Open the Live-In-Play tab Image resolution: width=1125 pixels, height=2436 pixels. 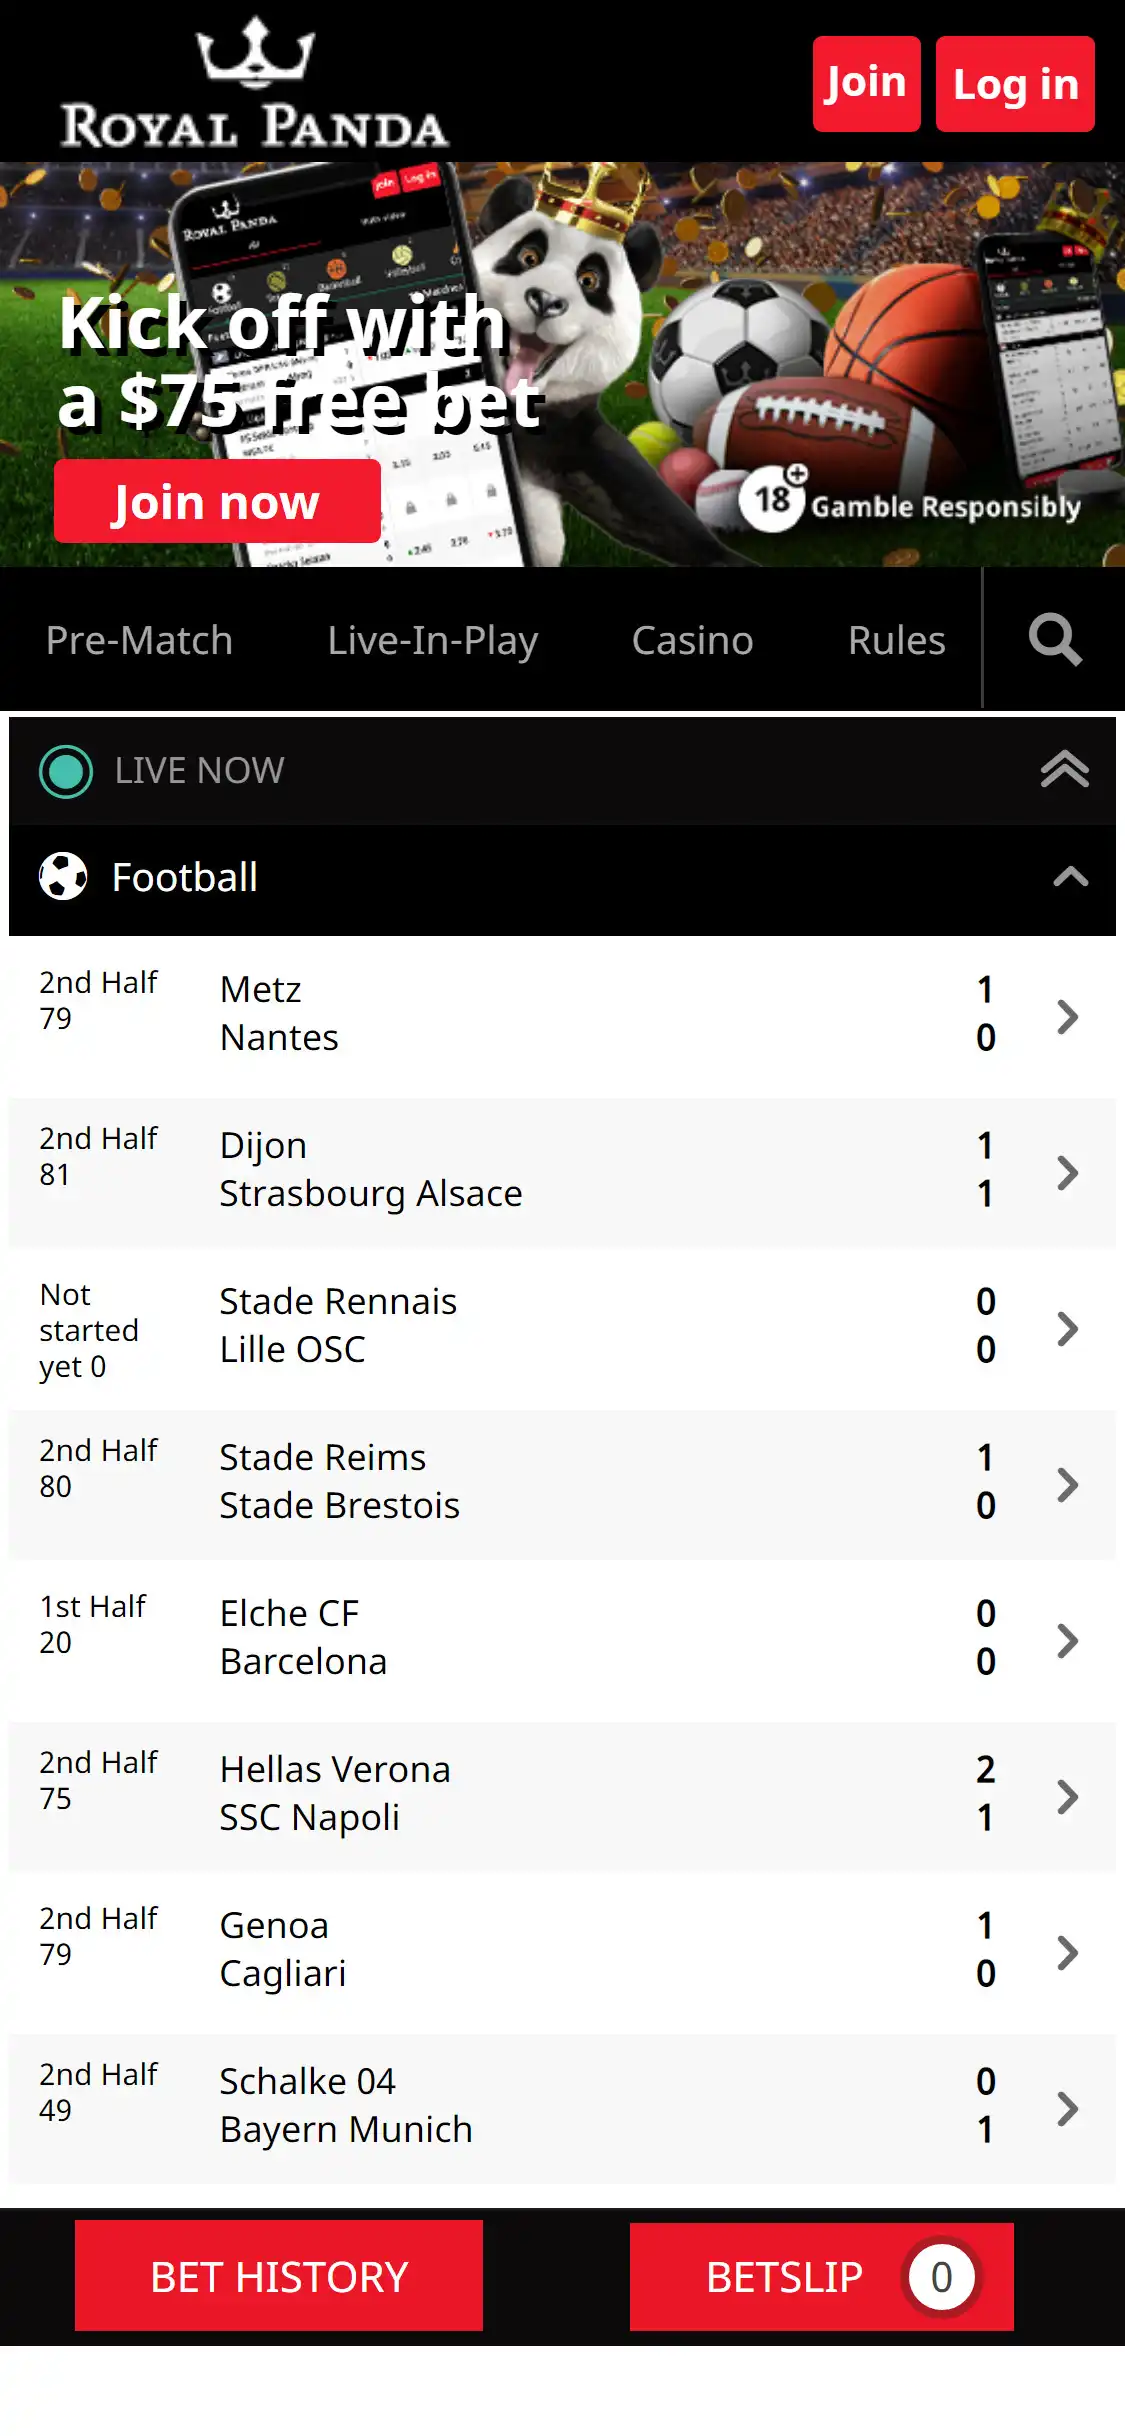[x=432, y=640]
